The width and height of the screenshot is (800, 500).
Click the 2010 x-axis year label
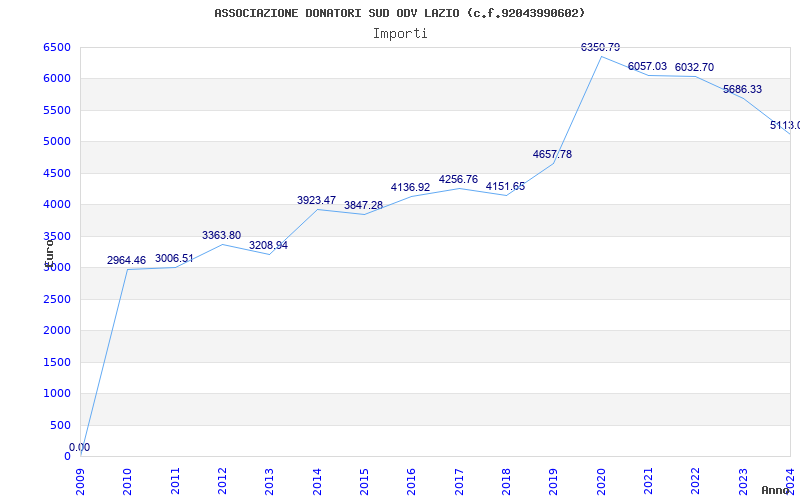pyautogui.click(x=128, y=482)
